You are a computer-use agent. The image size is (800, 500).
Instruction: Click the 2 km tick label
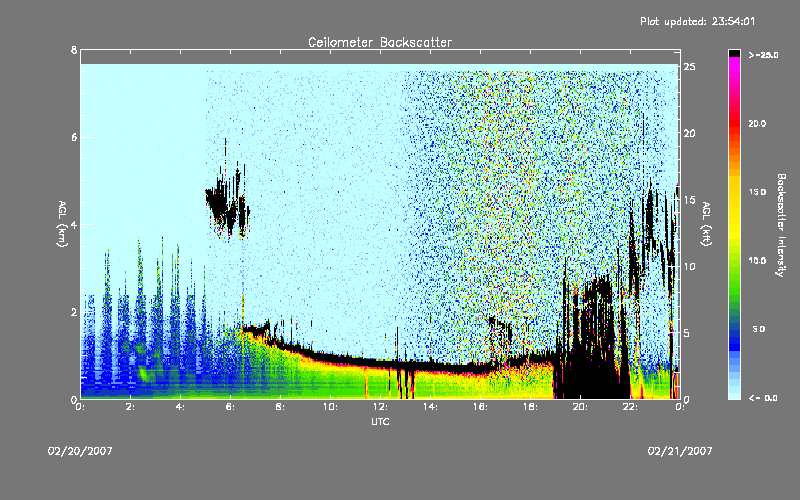(74, 312)
